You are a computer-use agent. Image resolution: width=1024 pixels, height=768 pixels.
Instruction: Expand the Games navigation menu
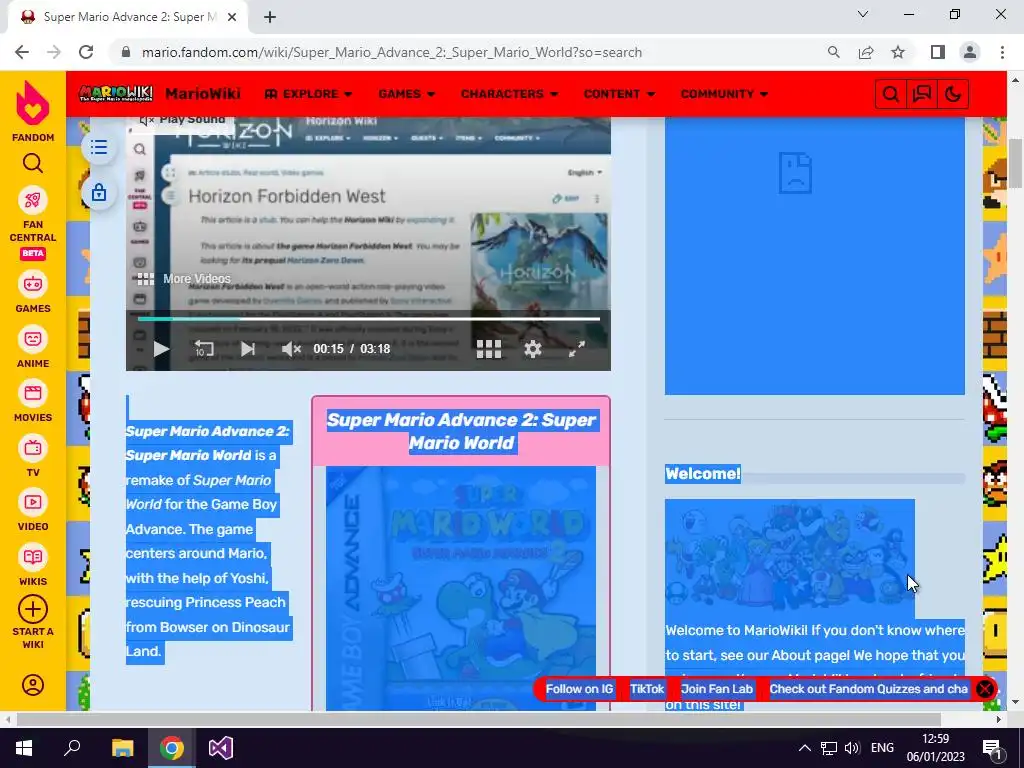406,94
